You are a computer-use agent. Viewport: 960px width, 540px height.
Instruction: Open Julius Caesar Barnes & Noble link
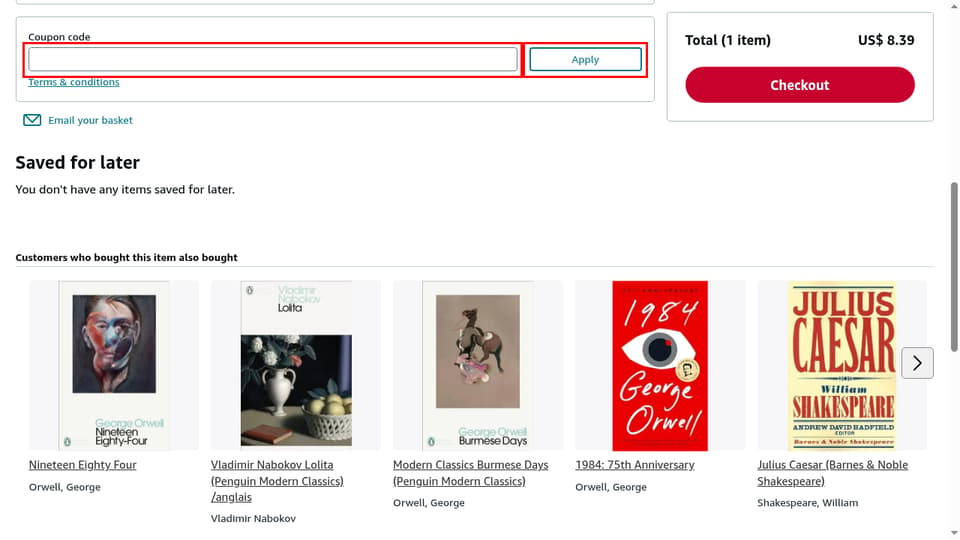(x=833, y=473)
